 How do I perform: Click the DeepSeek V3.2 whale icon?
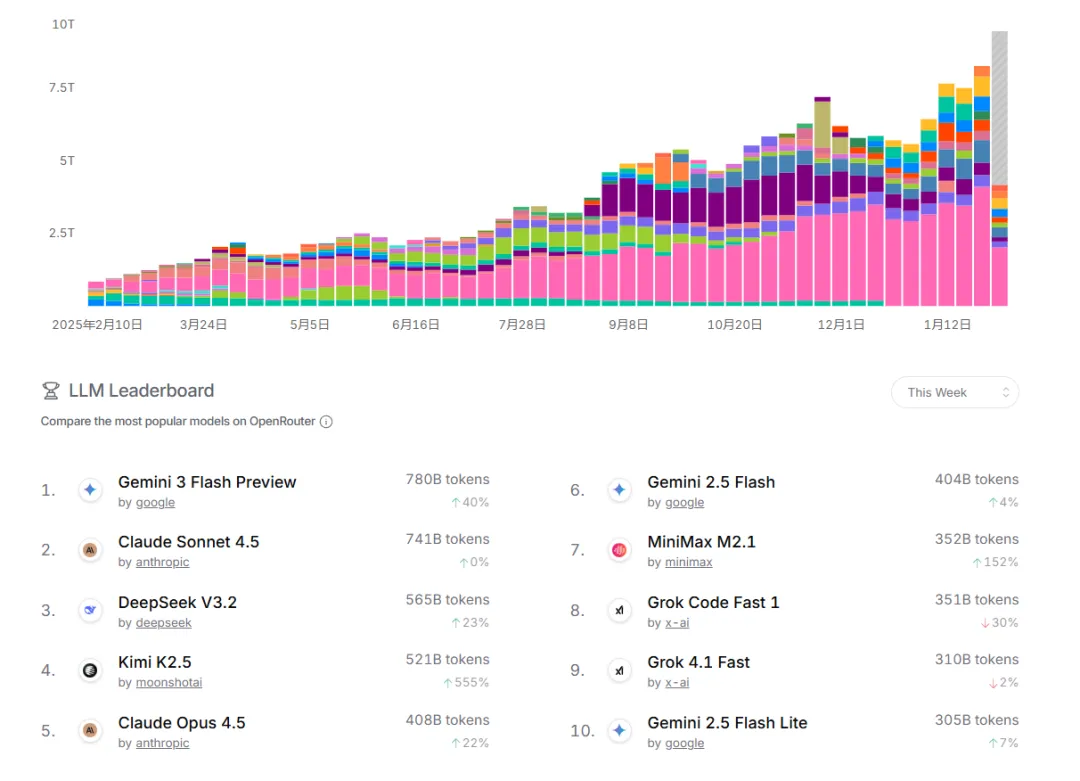pos(91,610)
